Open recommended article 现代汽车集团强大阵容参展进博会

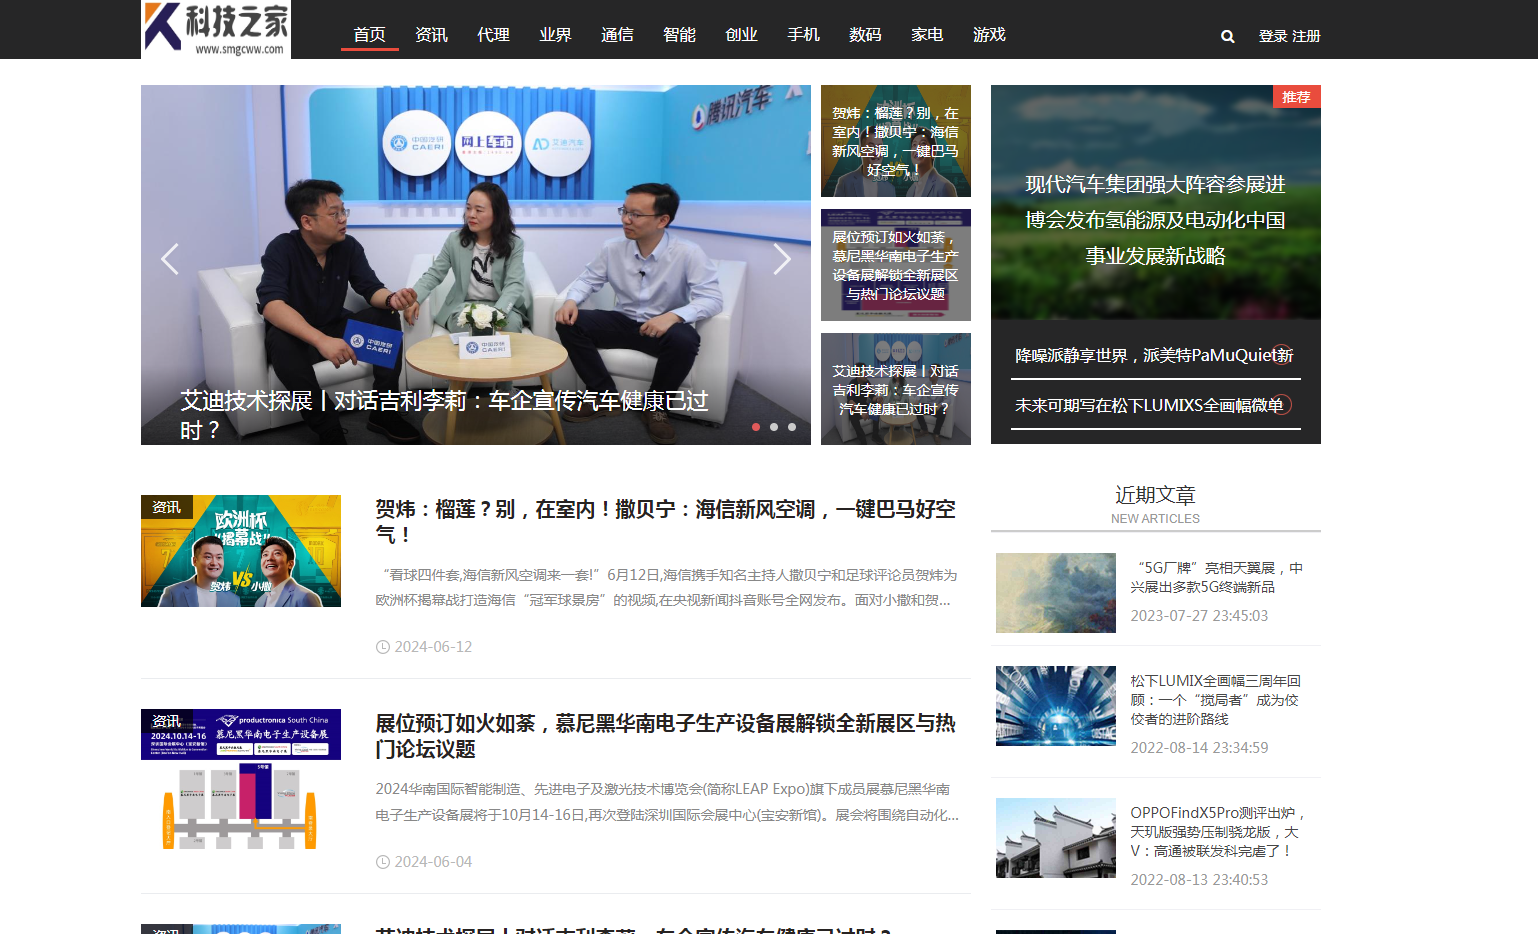(x=1156, y=220)
